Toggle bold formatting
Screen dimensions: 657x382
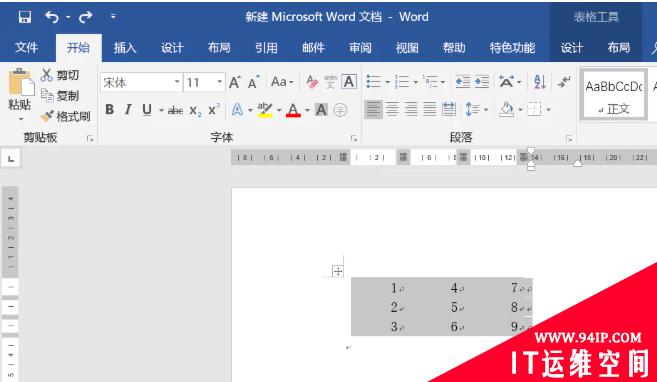110,110
